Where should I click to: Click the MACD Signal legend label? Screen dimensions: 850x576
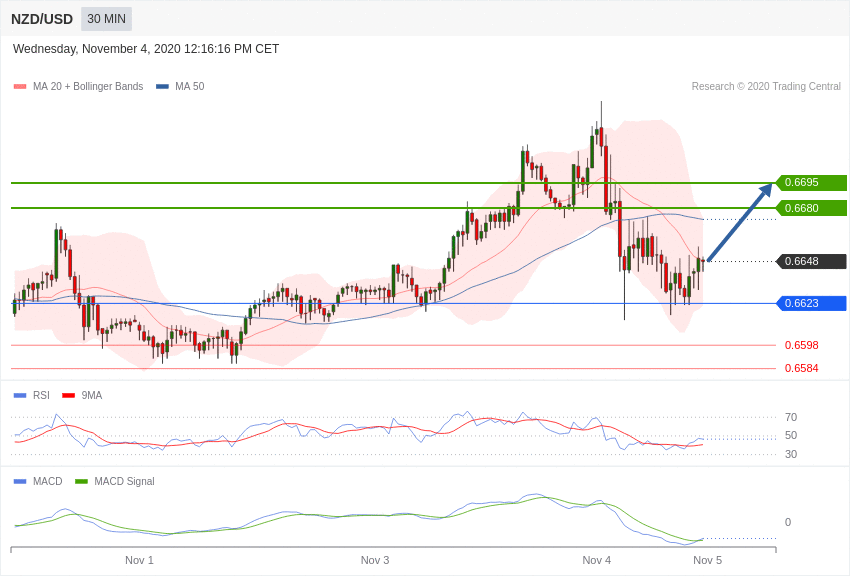[x=124, y=481]
